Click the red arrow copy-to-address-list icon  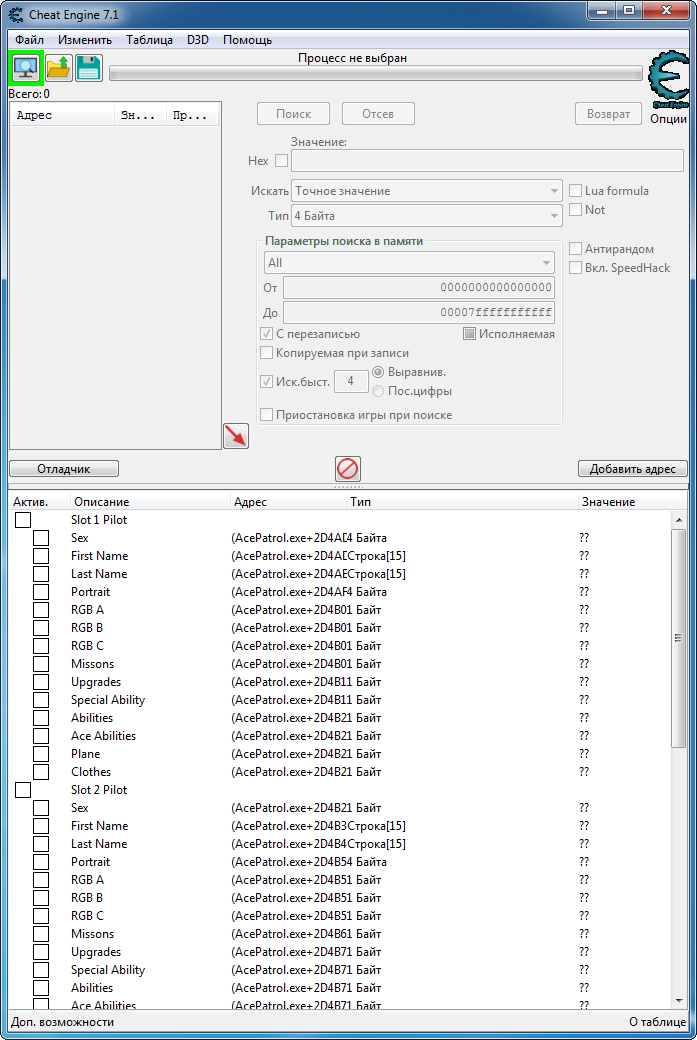[235, 436]
